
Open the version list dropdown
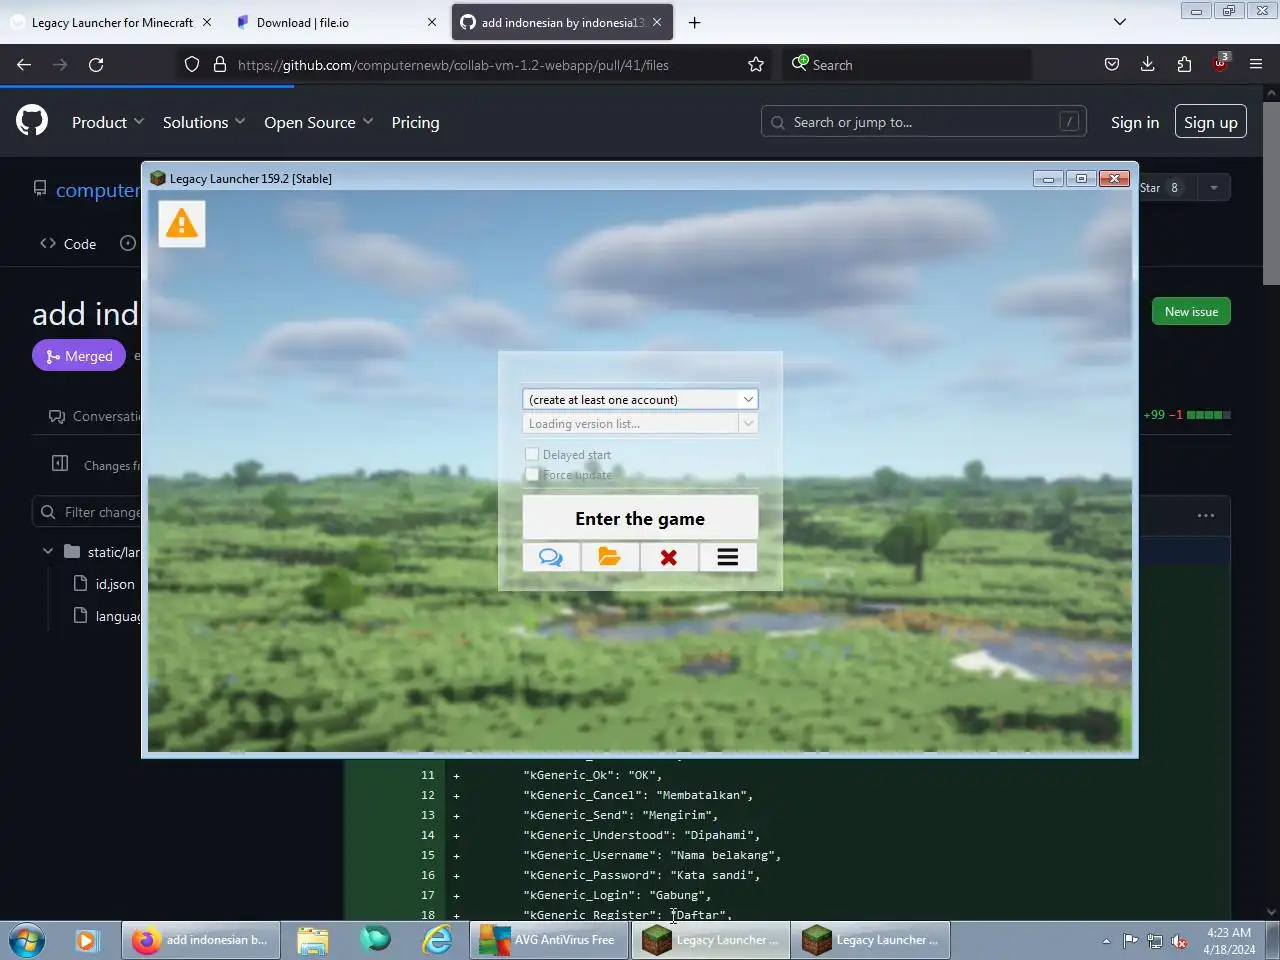(640, 423)
